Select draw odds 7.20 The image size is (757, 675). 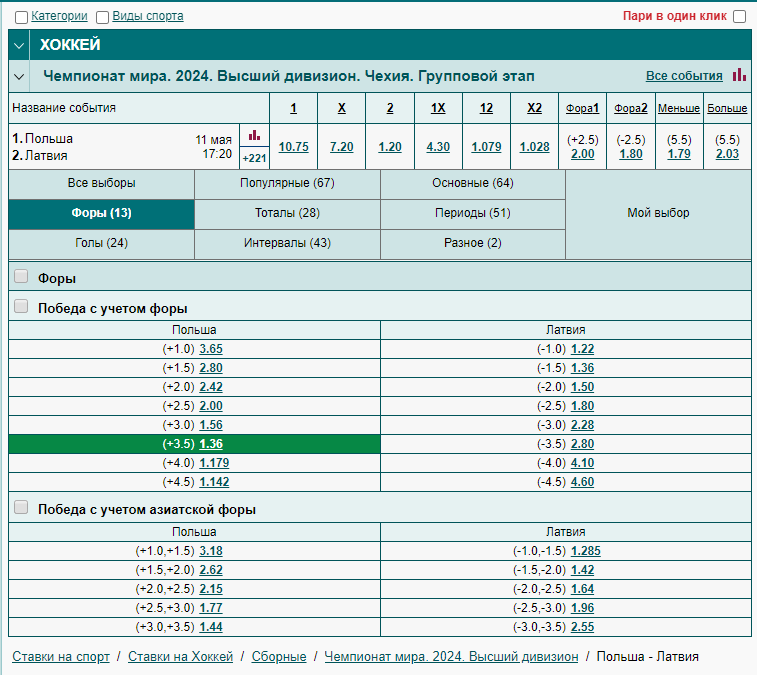tap(341, 147)
